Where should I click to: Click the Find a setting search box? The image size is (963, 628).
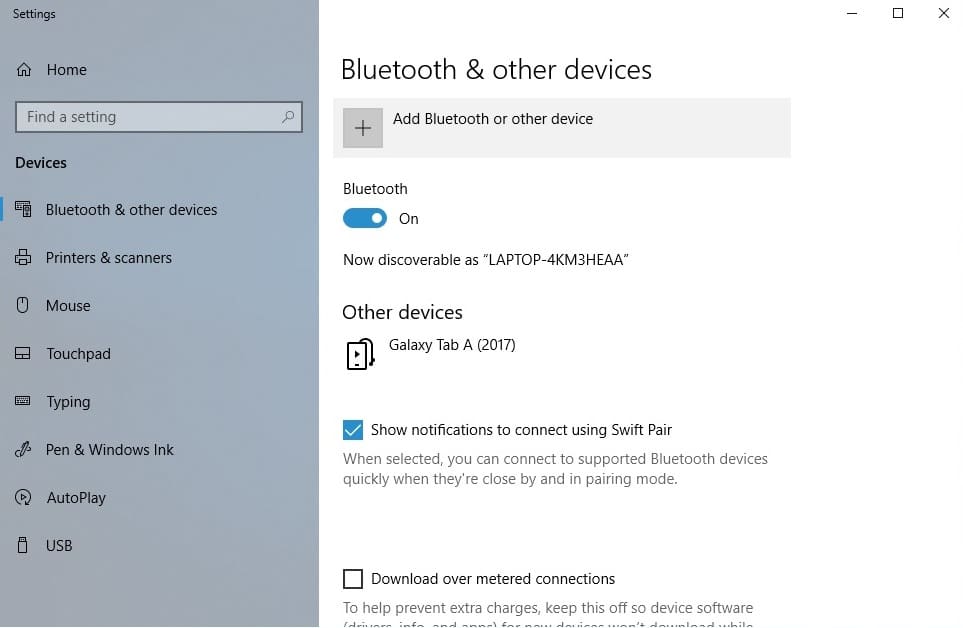[x=150, y=117]
